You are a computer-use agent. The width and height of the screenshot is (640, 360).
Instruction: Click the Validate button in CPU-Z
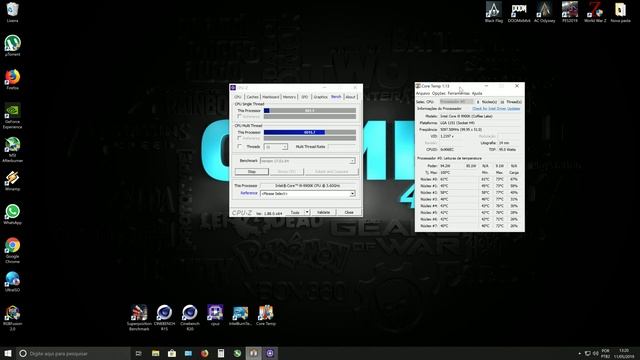(x=324, y=212)
